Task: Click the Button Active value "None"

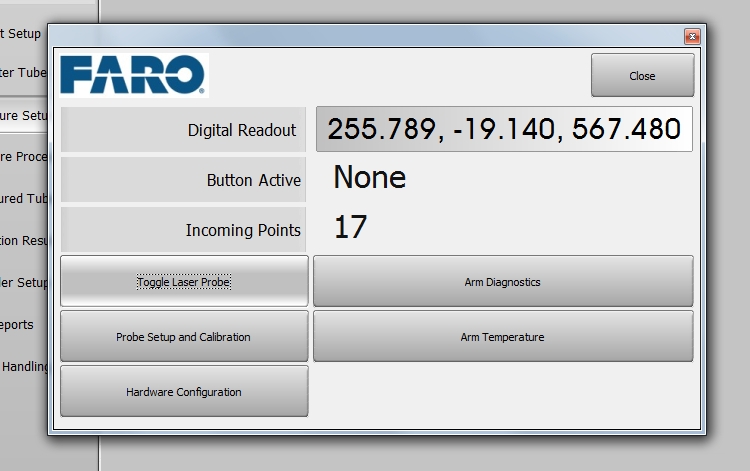Action: [370, 178]
